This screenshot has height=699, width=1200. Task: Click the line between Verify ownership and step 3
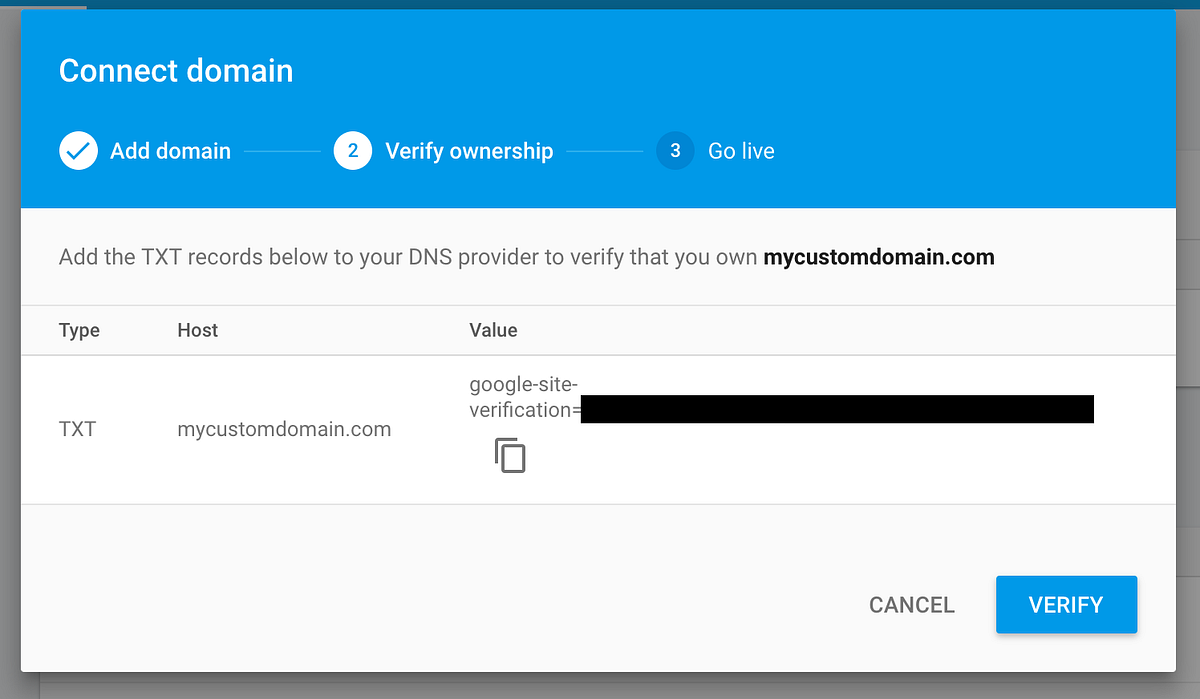click(604, 151)
